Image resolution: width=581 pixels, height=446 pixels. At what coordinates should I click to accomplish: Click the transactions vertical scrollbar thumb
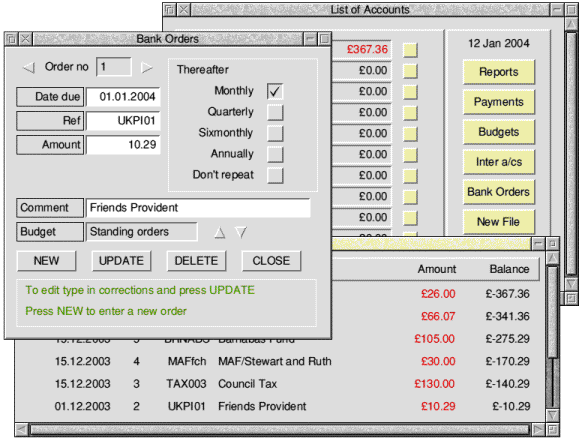click(552, 311)
